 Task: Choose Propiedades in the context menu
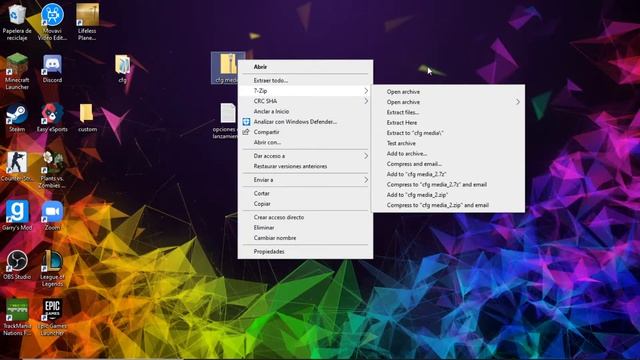tap(305, 251)
